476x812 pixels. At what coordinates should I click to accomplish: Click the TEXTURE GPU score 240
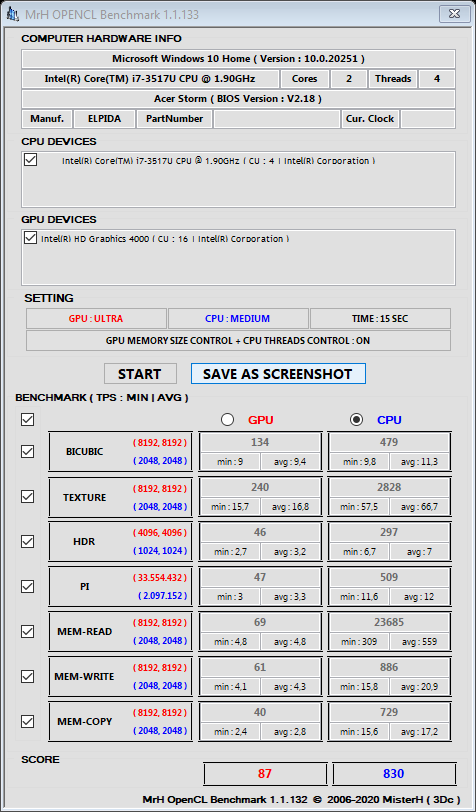[x=260, y=487]
